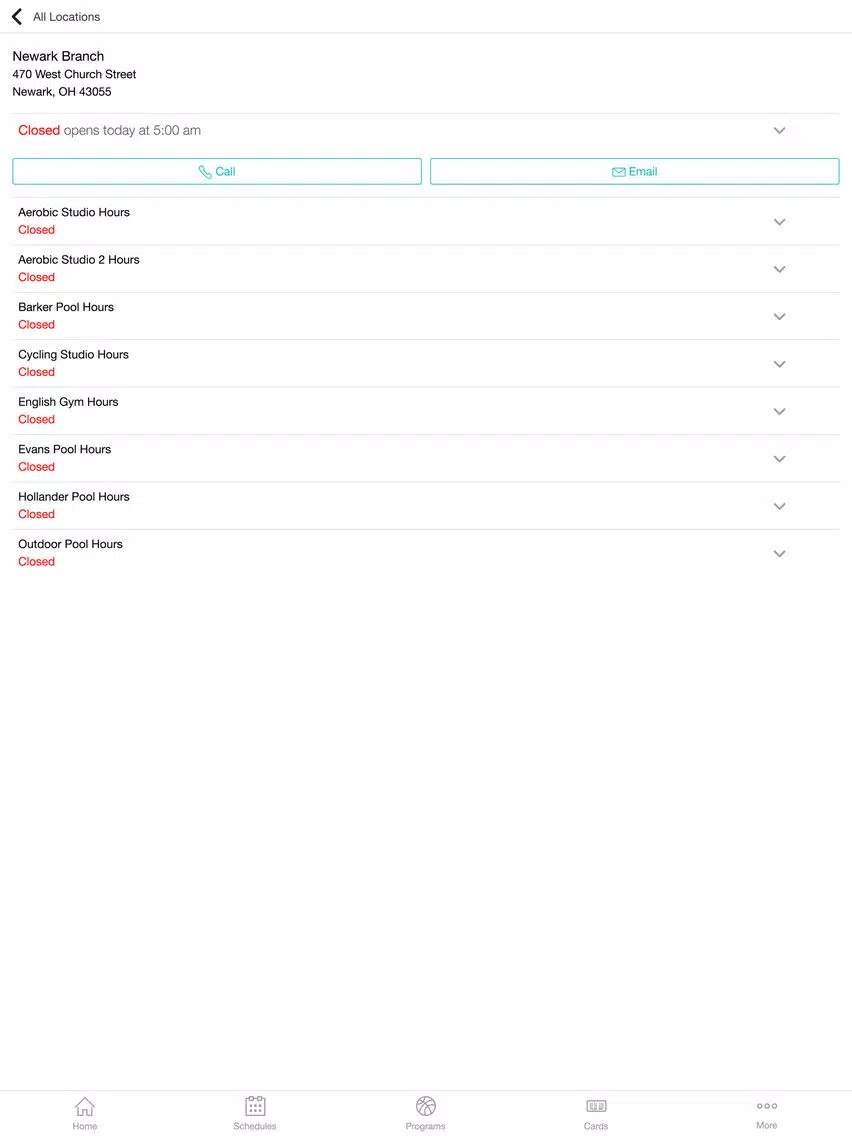Select the 'Cycling Studio Hours' label

[73, 354]
